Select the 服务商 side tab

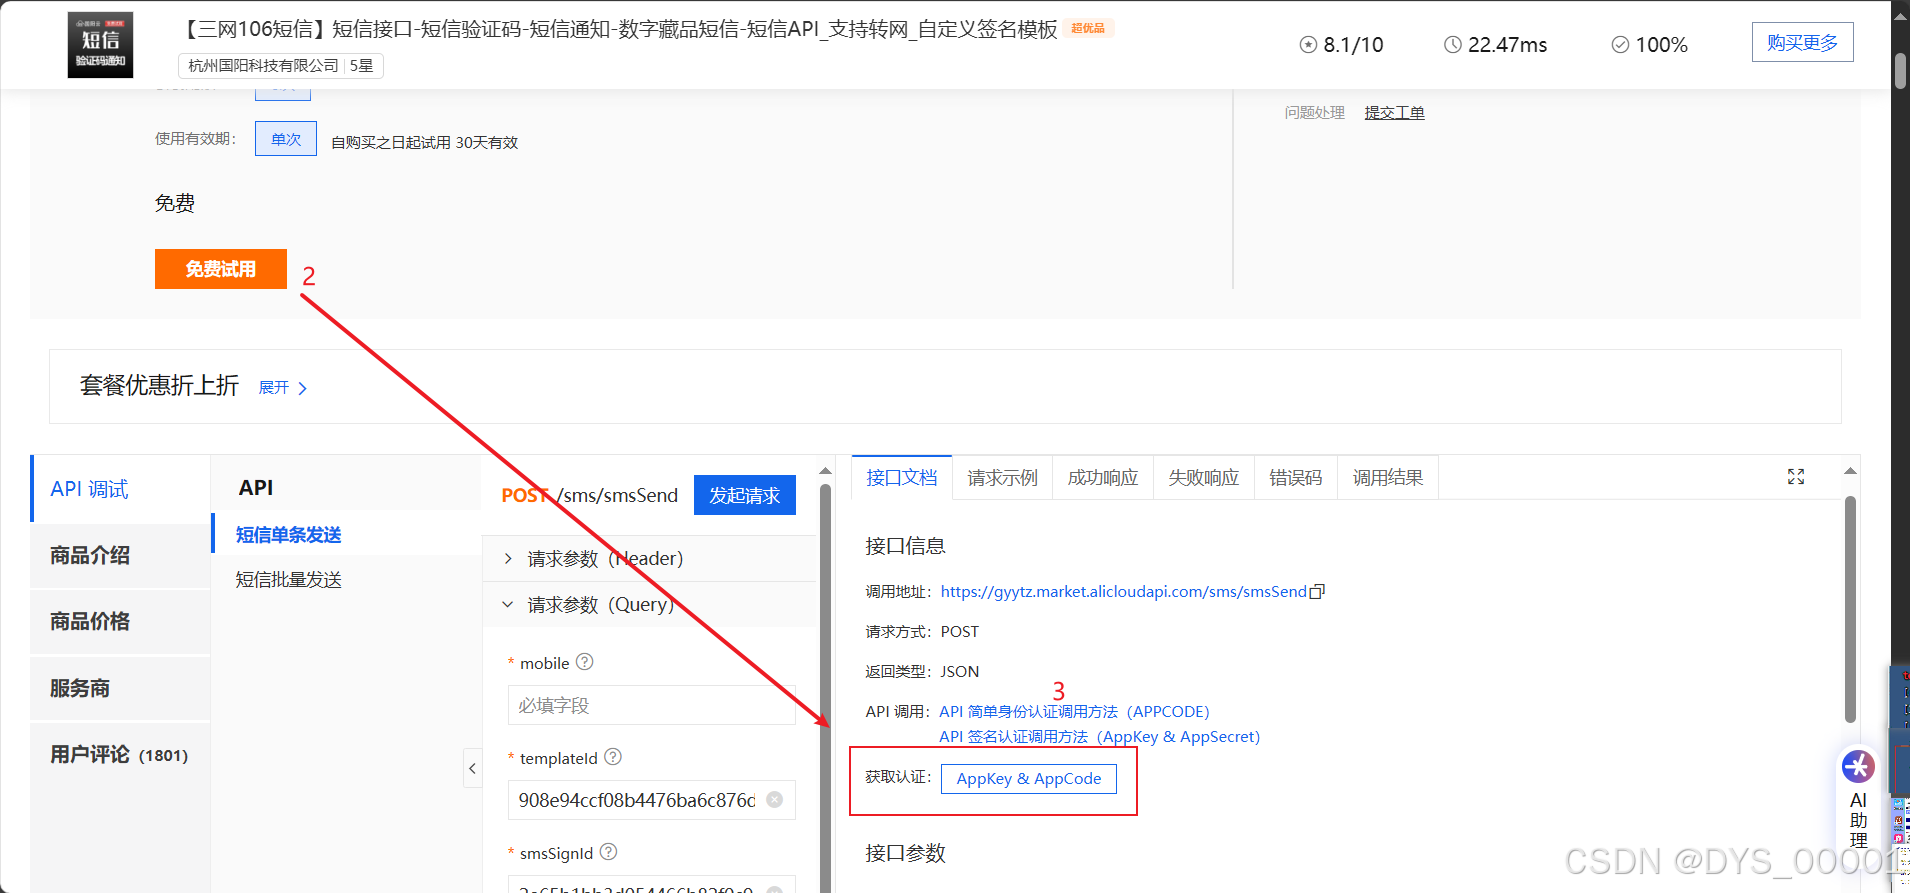pyautogui.click(x=121, y=688)
